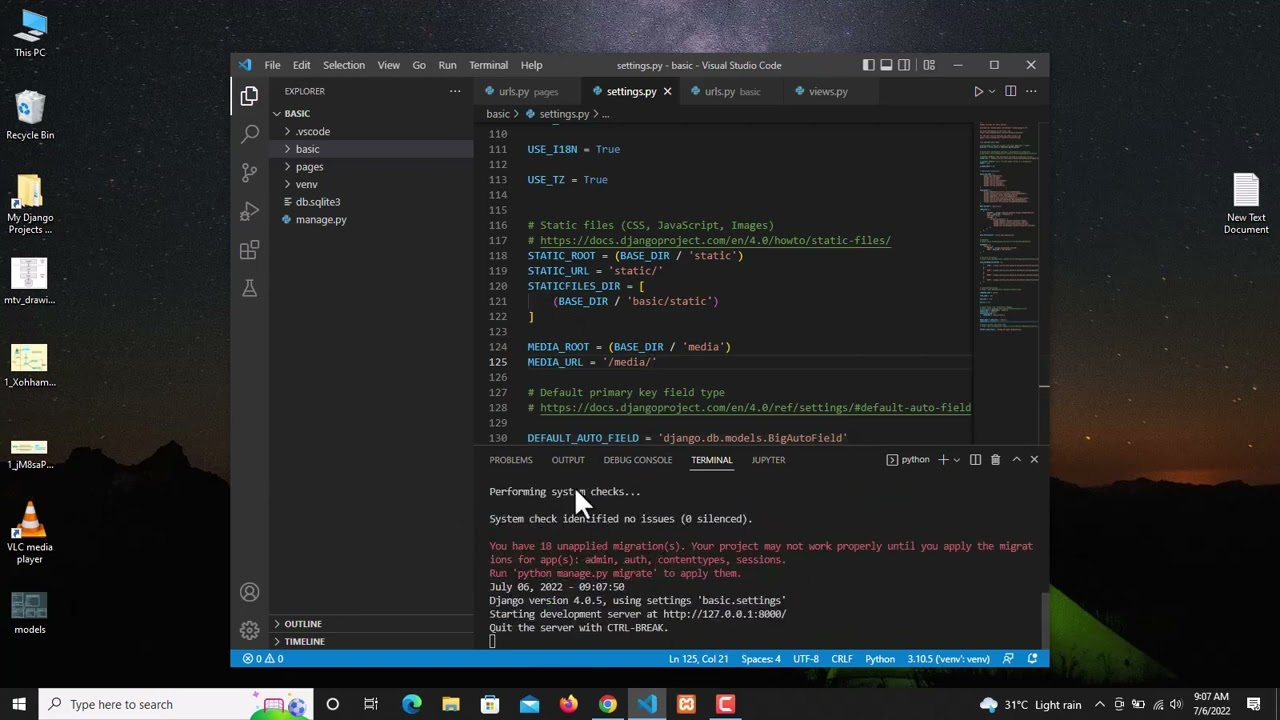Toggle bottom panel layout icon
Viewport: 1280px width, 720px height.
(x=886, y=65)
